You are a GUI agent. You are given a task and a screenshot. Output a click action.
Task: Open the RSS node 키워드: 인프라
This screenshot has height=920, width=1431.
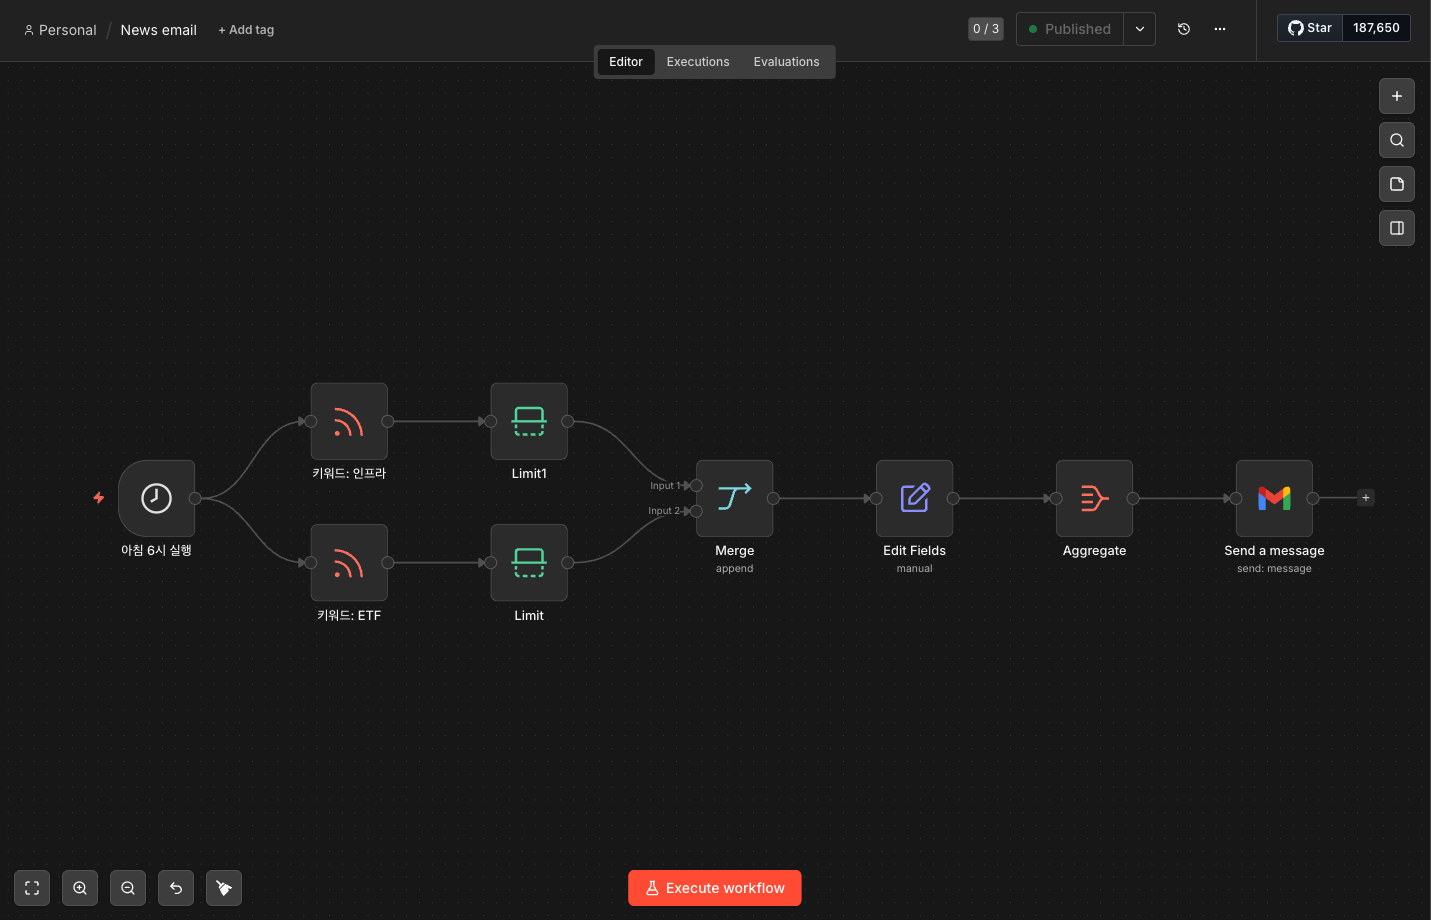tap(349, 421)
